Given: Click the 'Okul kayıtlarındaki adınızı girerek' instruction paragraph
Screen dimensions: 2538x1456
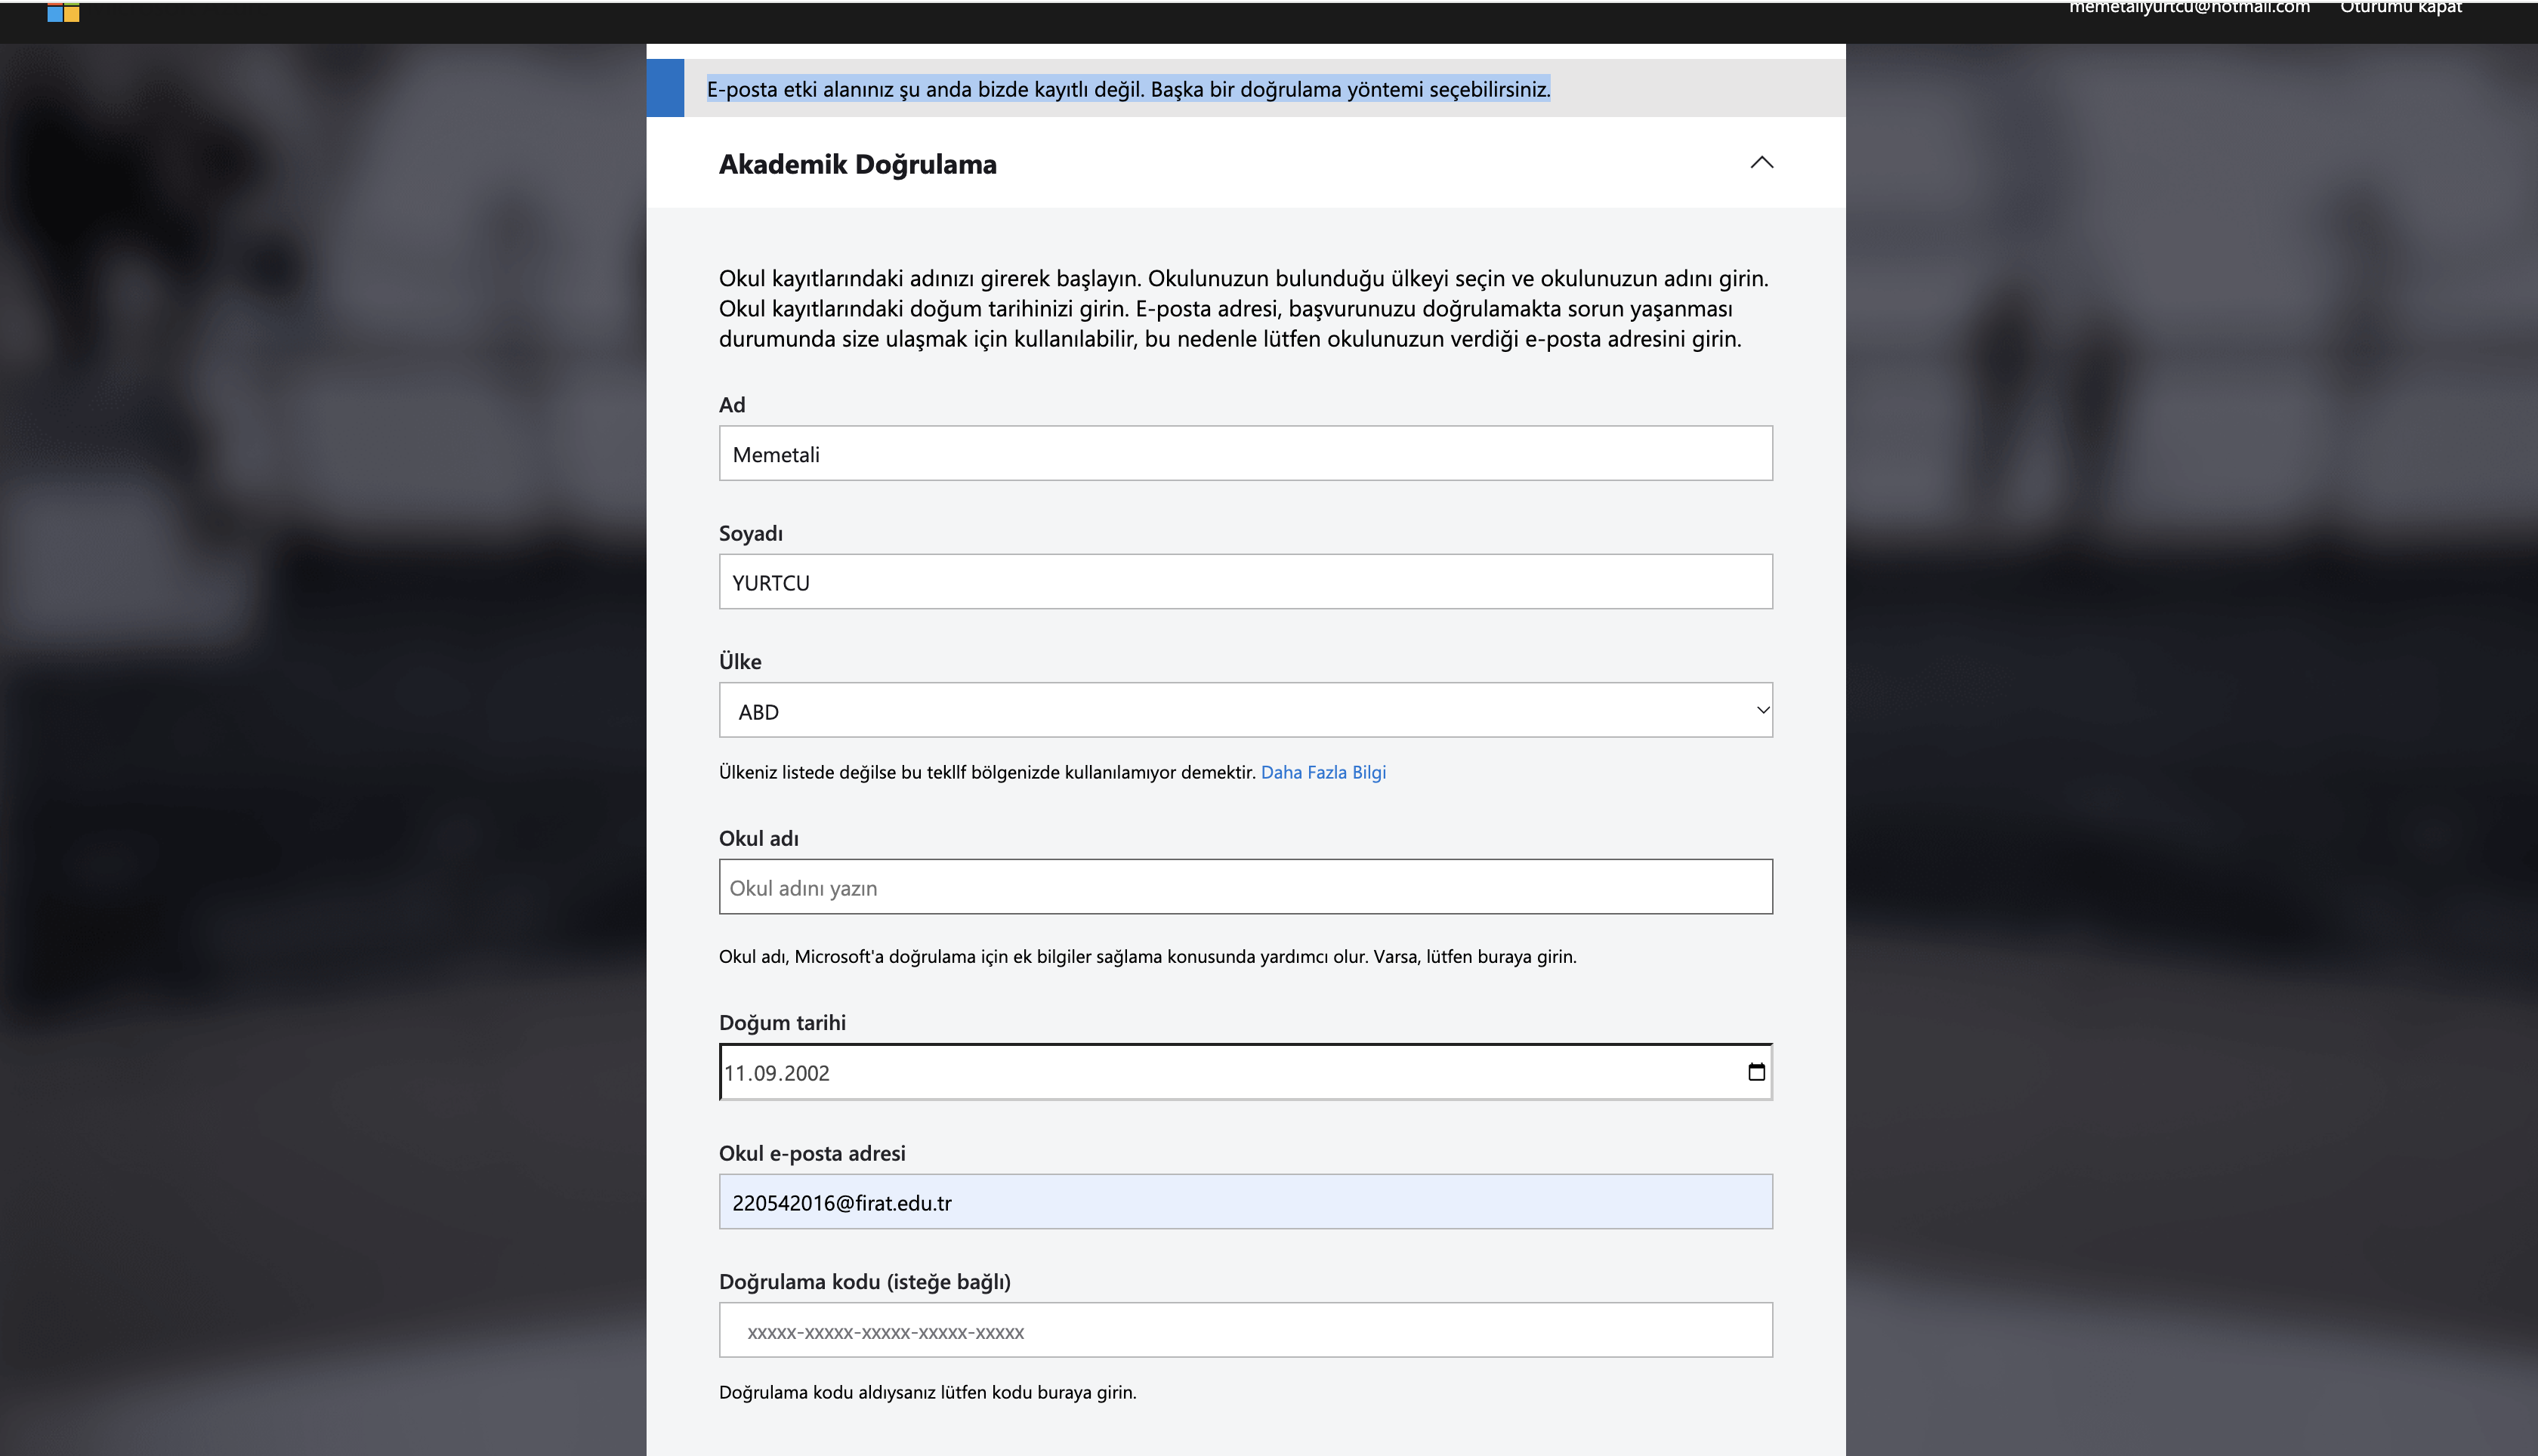Looking at the screenshot, I should (x=1244, y=308).
